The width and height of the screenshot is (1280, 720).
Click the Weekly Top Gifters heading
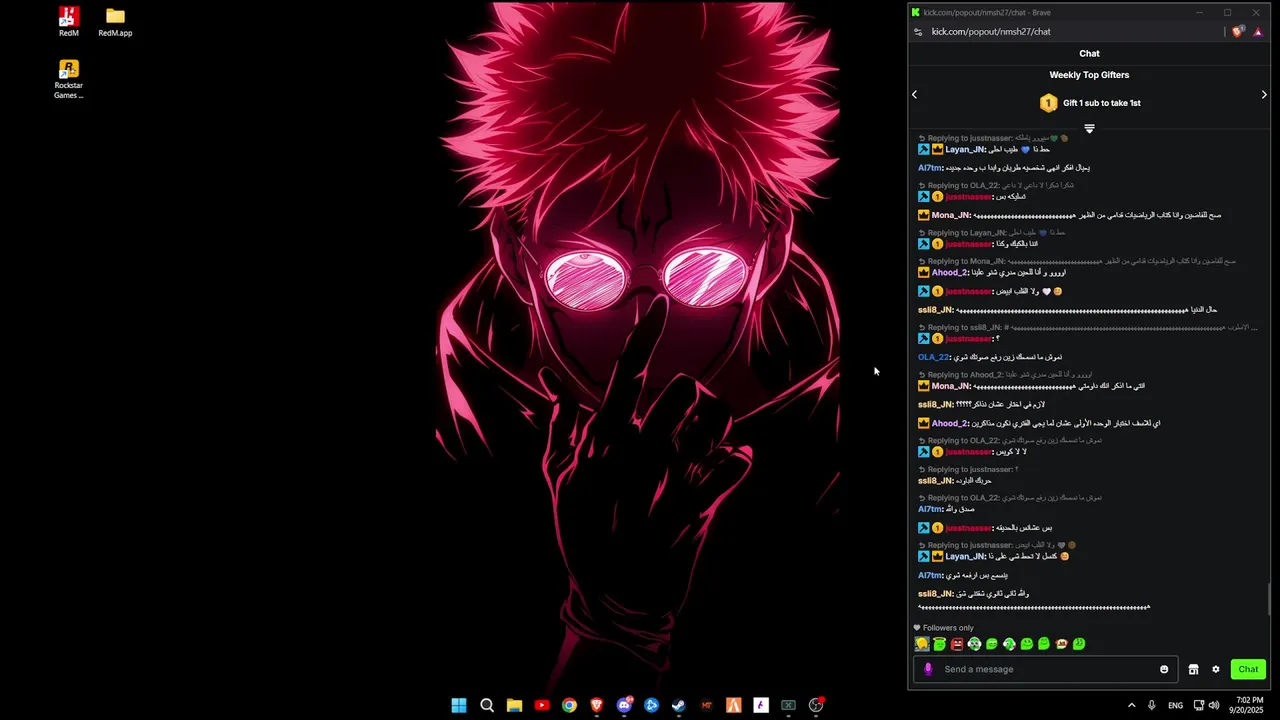coord(1089,75)
